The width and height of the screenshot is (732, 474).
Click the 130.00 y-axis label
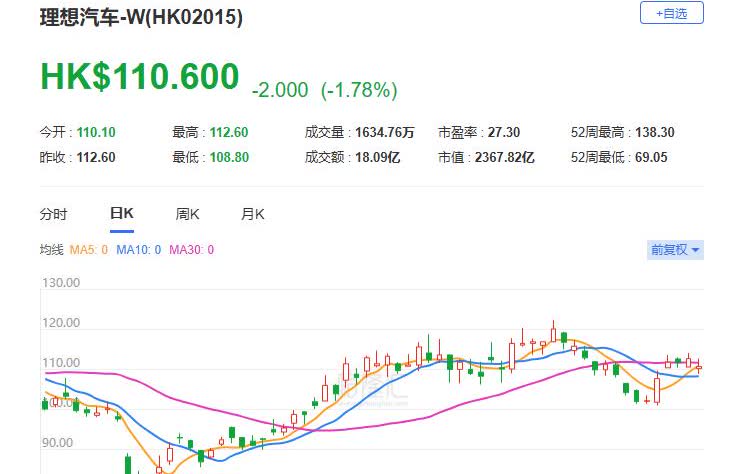pos(61,283)
